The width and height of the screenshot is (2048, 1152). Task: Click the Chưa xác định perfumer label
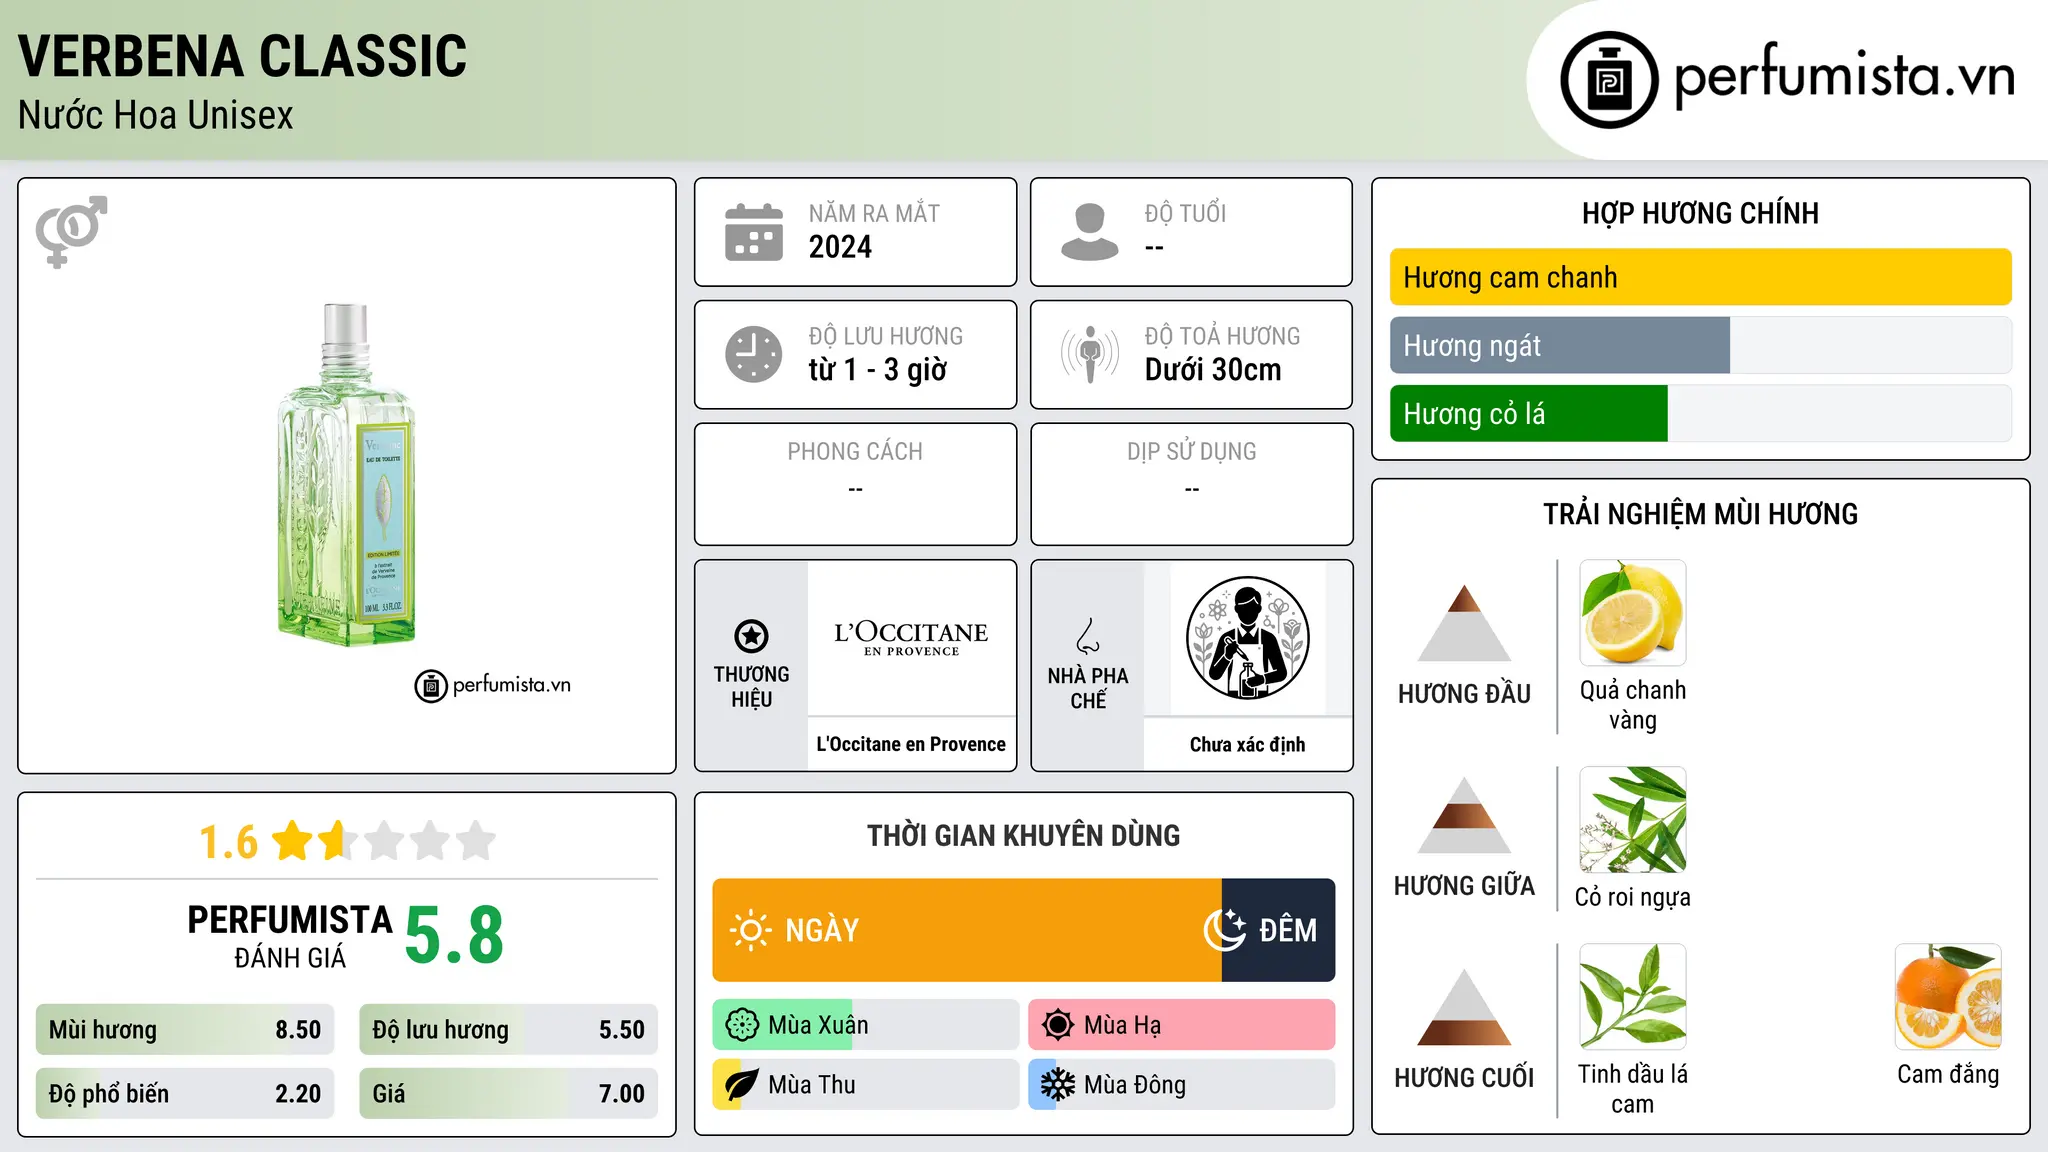pos(1248,744)
